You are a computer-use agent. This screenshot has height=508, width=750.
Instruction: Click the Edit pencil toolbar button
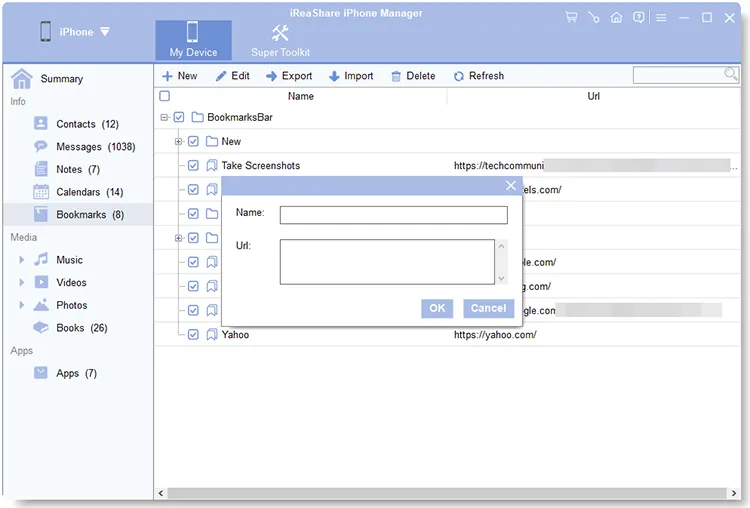[232, 76]
